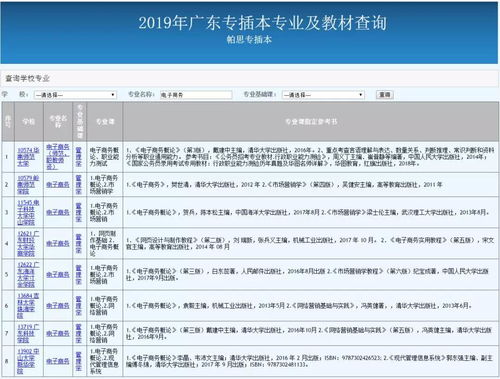Click the page title 2019年广东专插本专业及教材查询
The width and height of the screenshot is (500, 379).
coord(263,23)
